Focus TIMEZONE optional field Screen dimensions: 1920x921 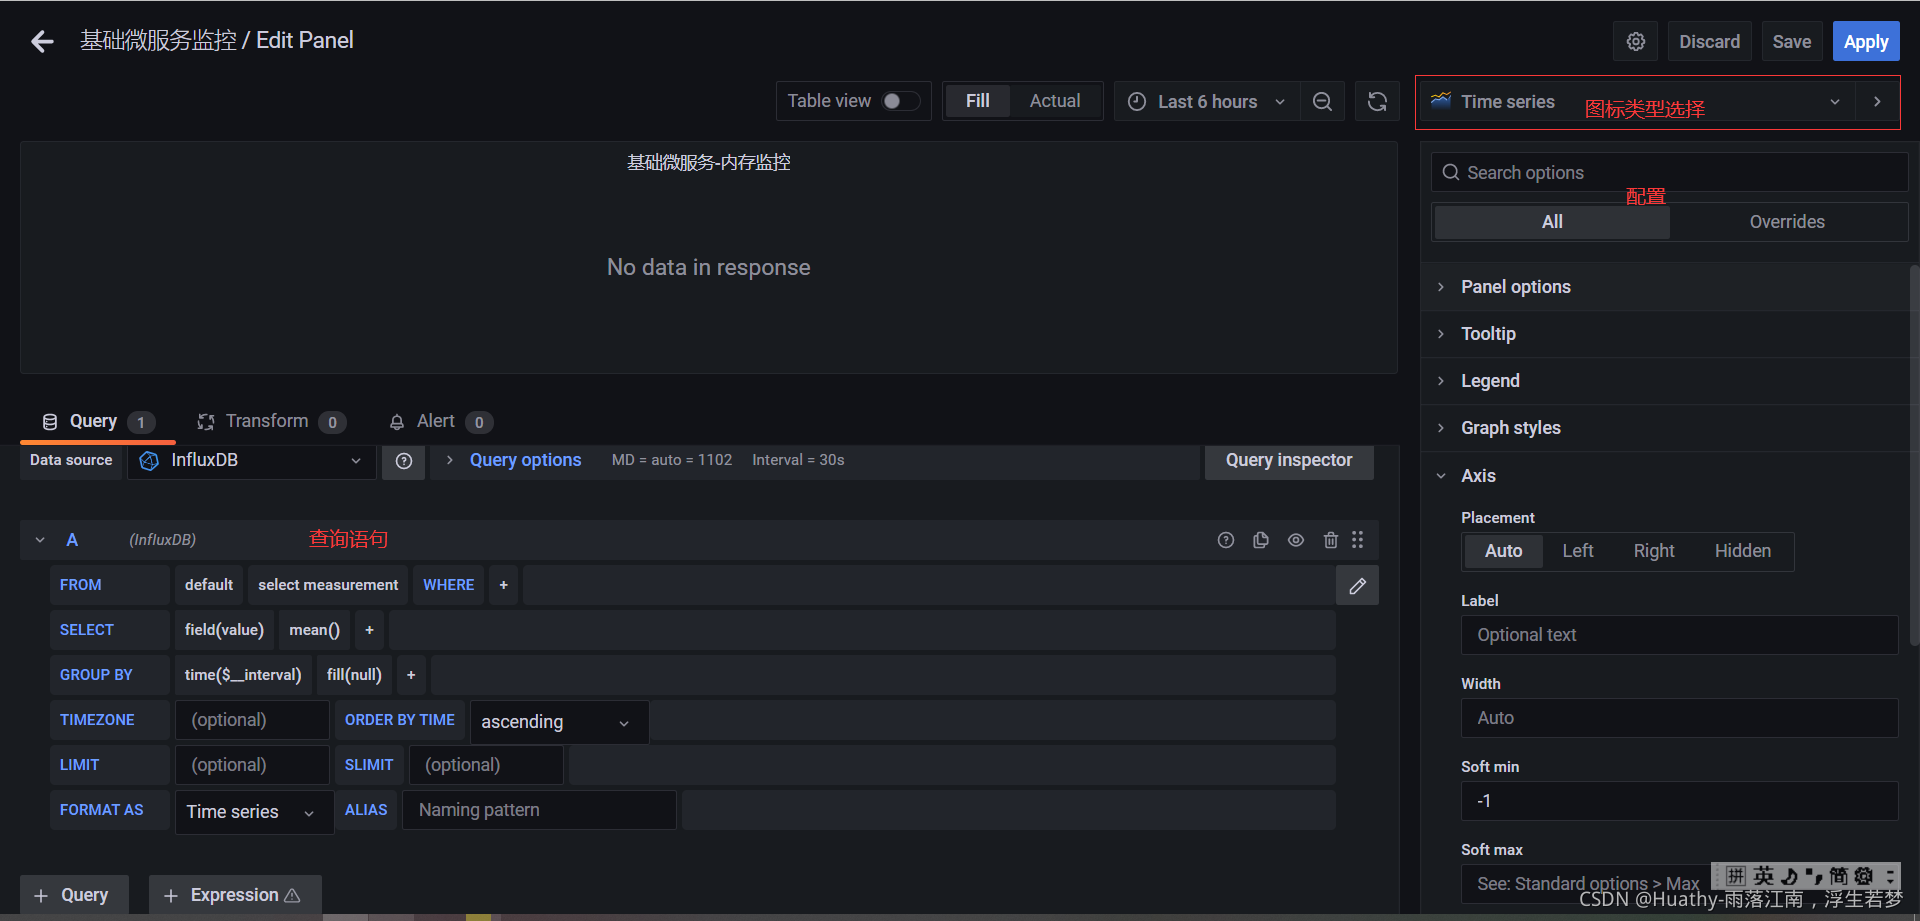point(252,720)
